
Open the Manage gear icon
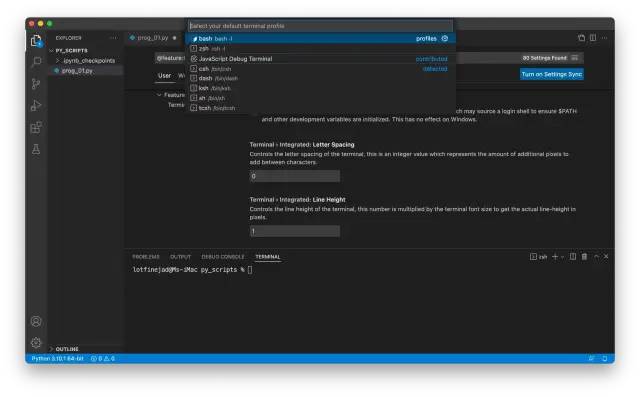pos(36,343)
